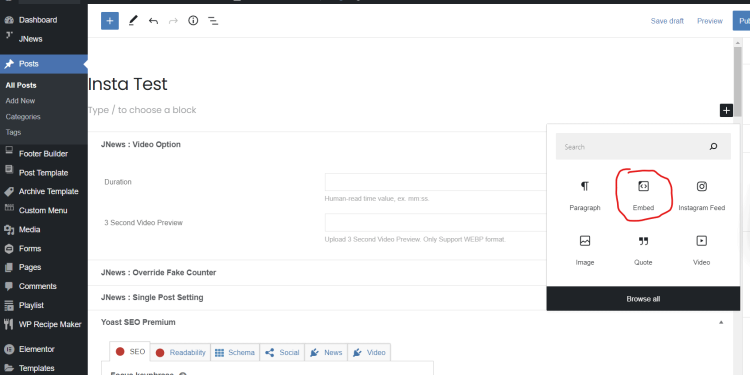
Task: Click the Yoast SEO Premium panel heading
Action: pos(138,322)
